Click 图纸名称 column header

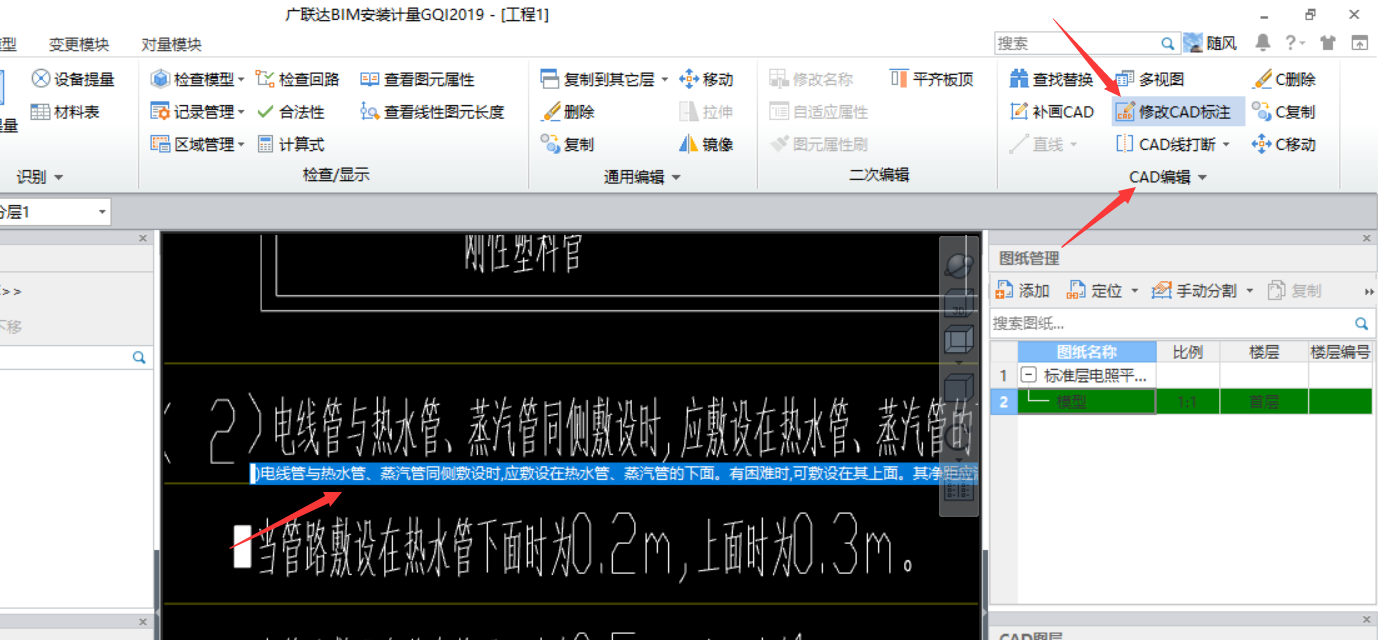pyautogui.click(x=1087, y=352)
